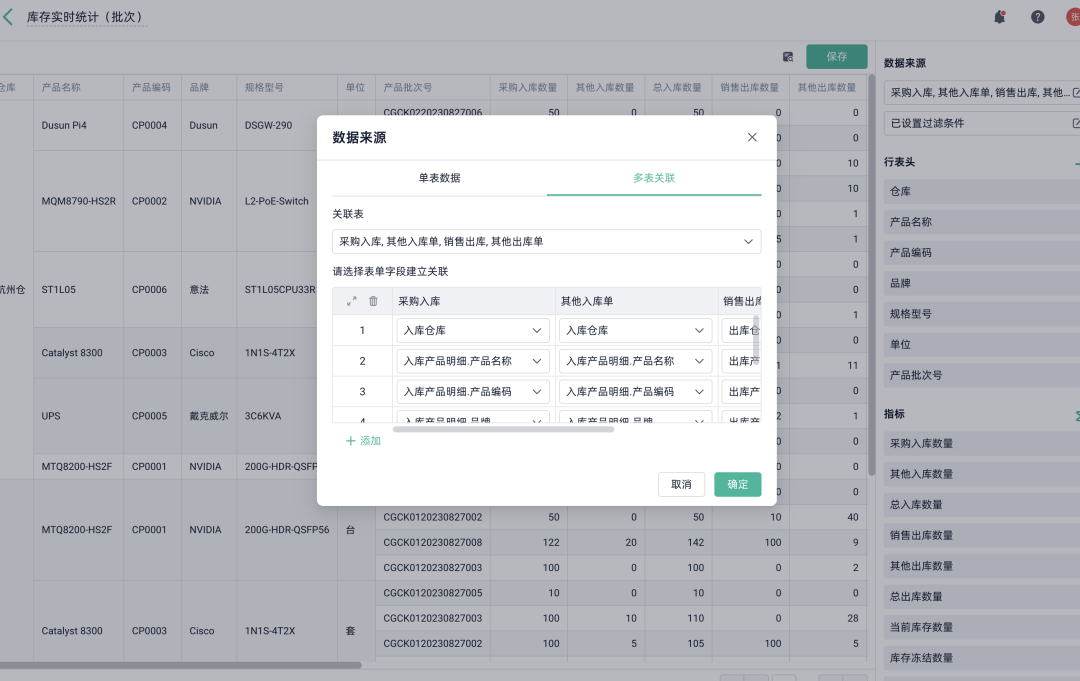Click the 取消 button
The width and height of the screenshot is (1080, 681).
[681, 484]
